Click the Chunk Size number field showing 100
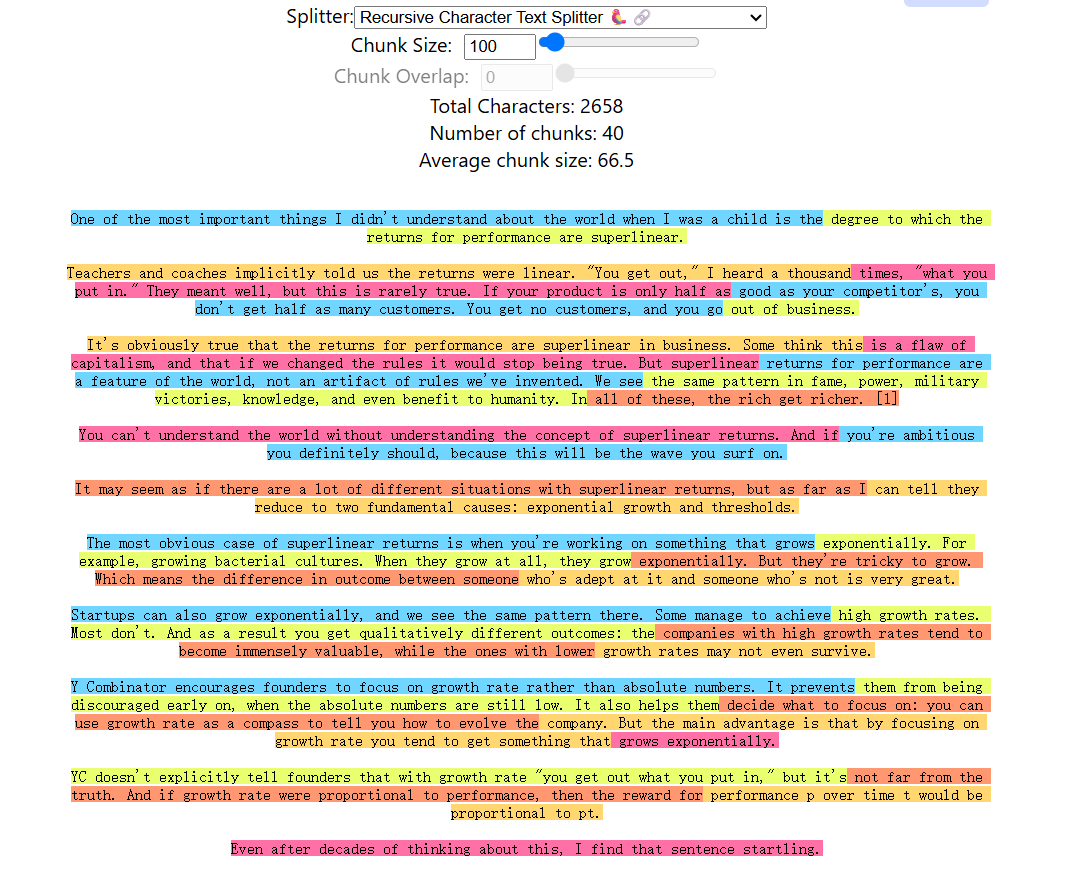Viewport: 1085px width, 870px height. coord(499,46)
